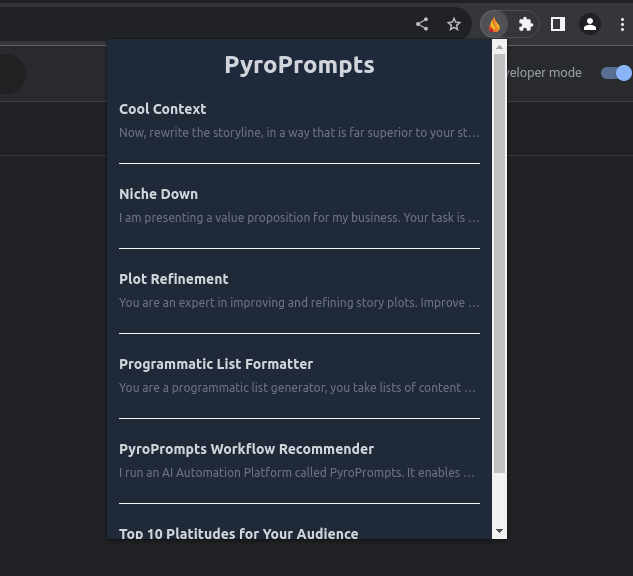Select Top 10 Platitudes for Your Audience
Viewport: 633px width, 576px height.
coord(239,534)
